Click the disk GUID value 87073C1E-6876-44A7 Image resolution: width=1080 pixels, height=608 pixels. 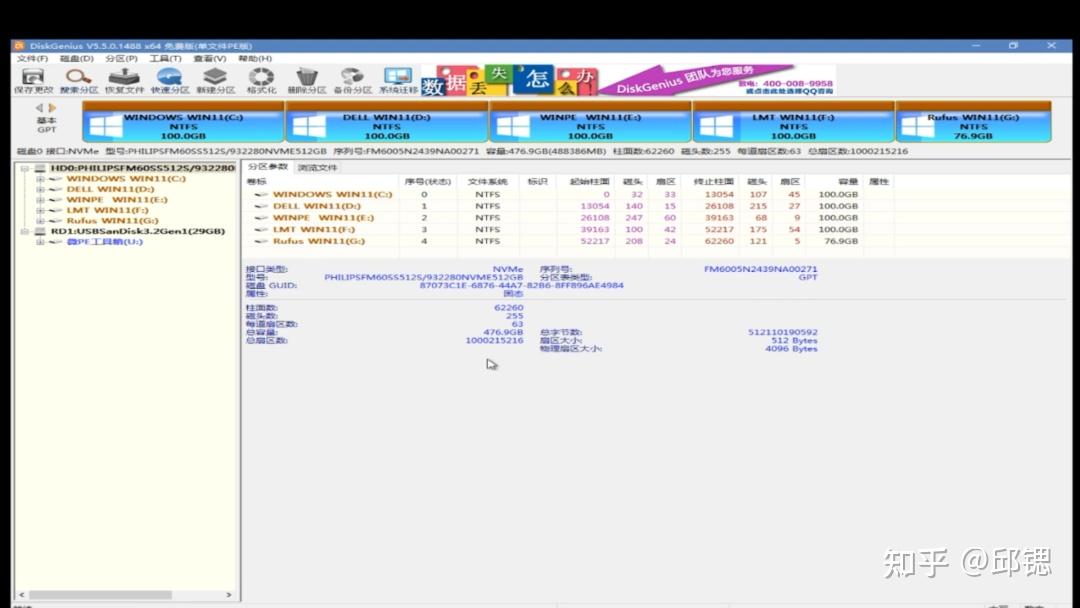pyautogui.click(x=521, y=285)
